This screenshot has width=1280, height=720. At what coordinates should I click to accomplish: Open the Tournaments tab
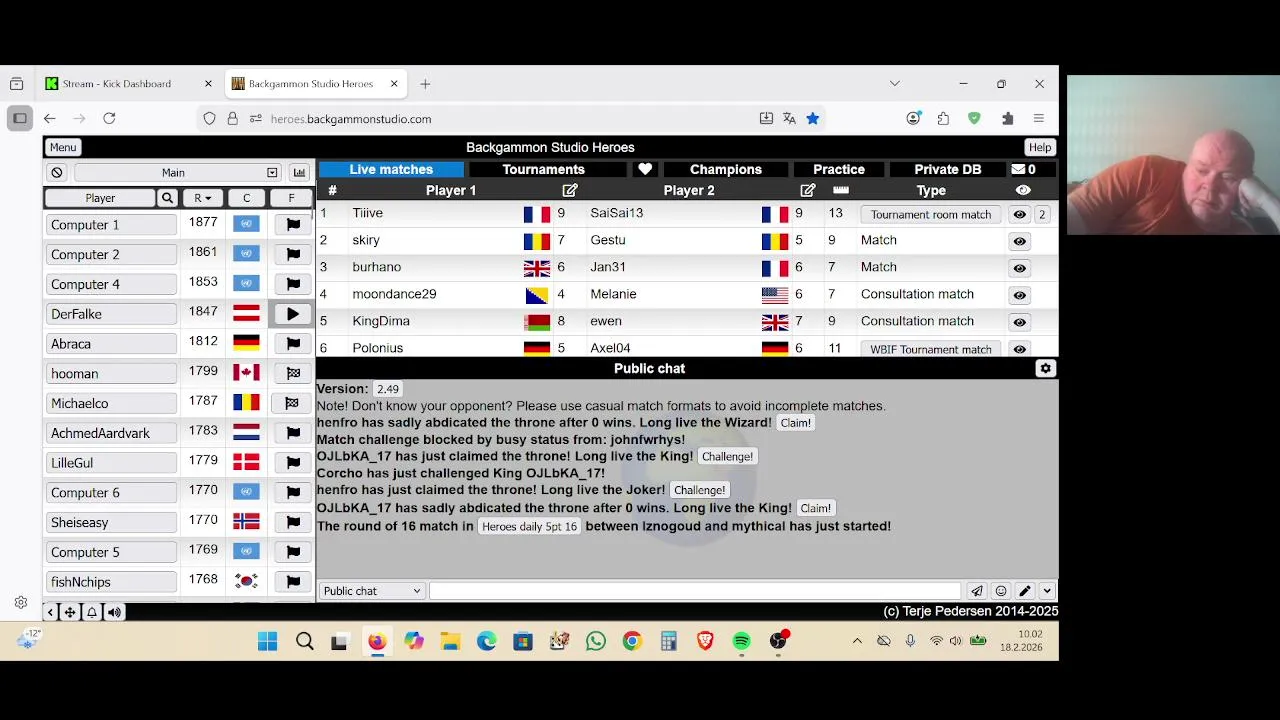(543, 169)
